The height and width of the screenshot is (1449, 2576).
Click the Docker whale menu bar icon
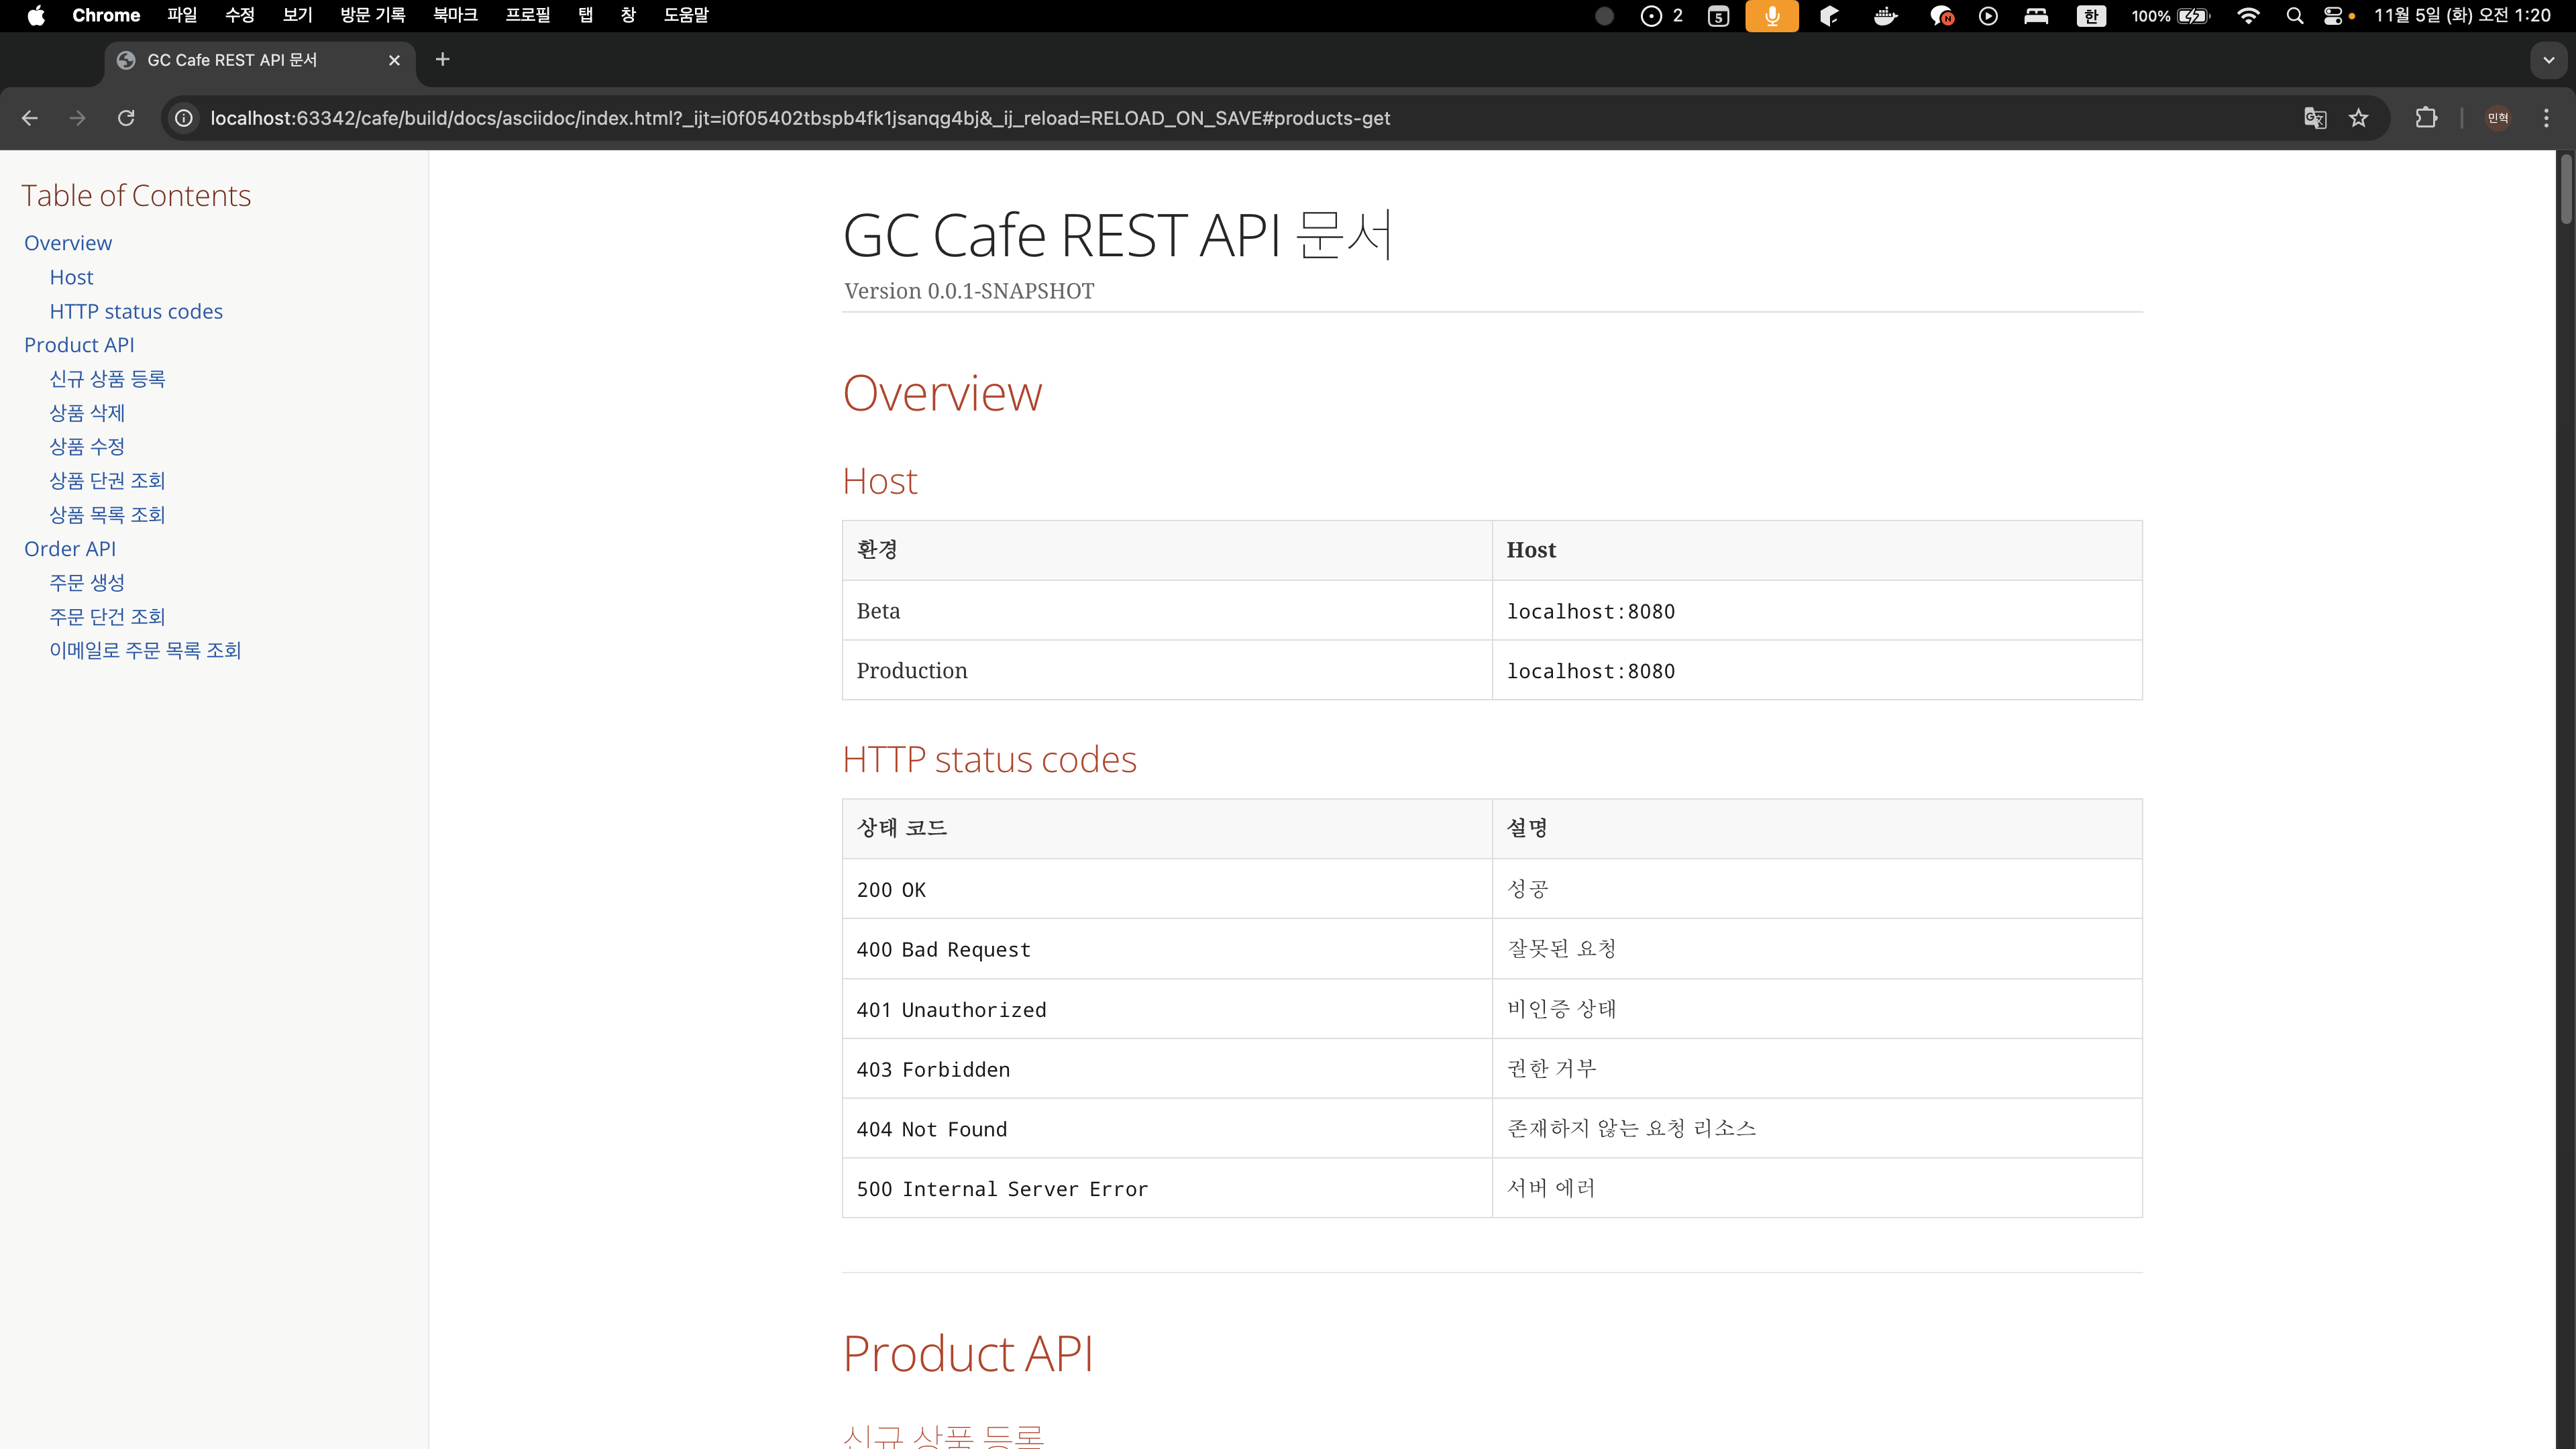(1885, 16)
